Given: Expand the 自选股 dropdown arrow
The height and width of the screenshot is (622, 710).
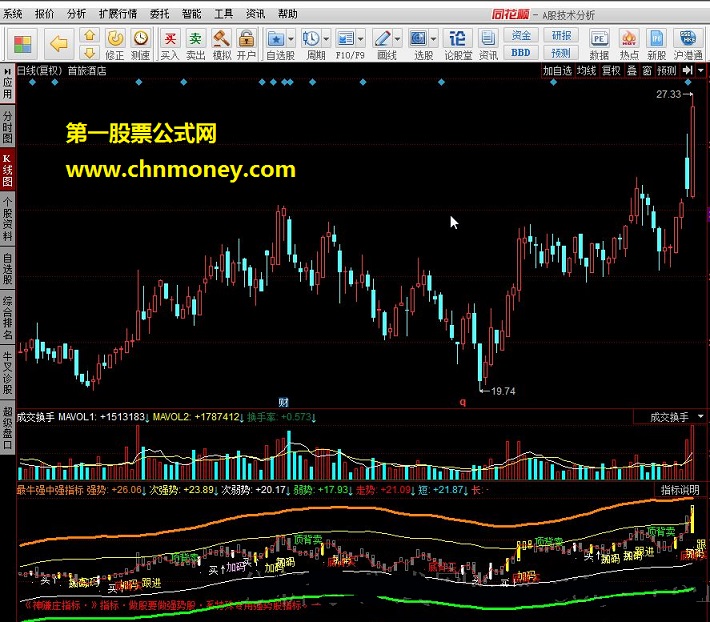Looking at the screenshot, I should (x=291, y=39).
